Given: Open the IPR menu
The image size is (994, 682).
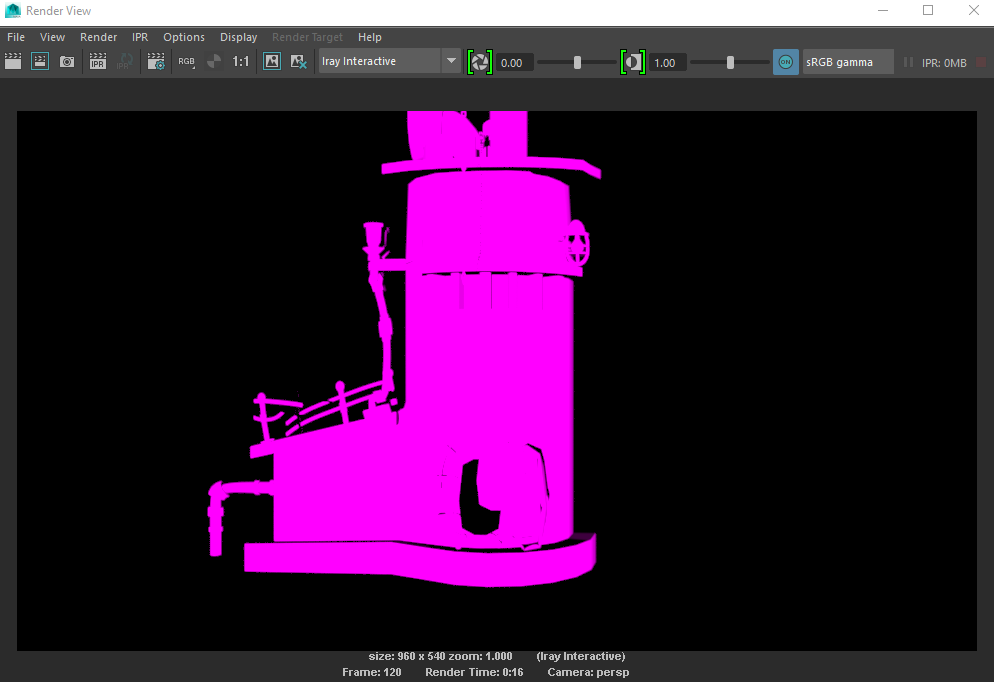Looking at the screenshot, I should (x=139, y=36).
